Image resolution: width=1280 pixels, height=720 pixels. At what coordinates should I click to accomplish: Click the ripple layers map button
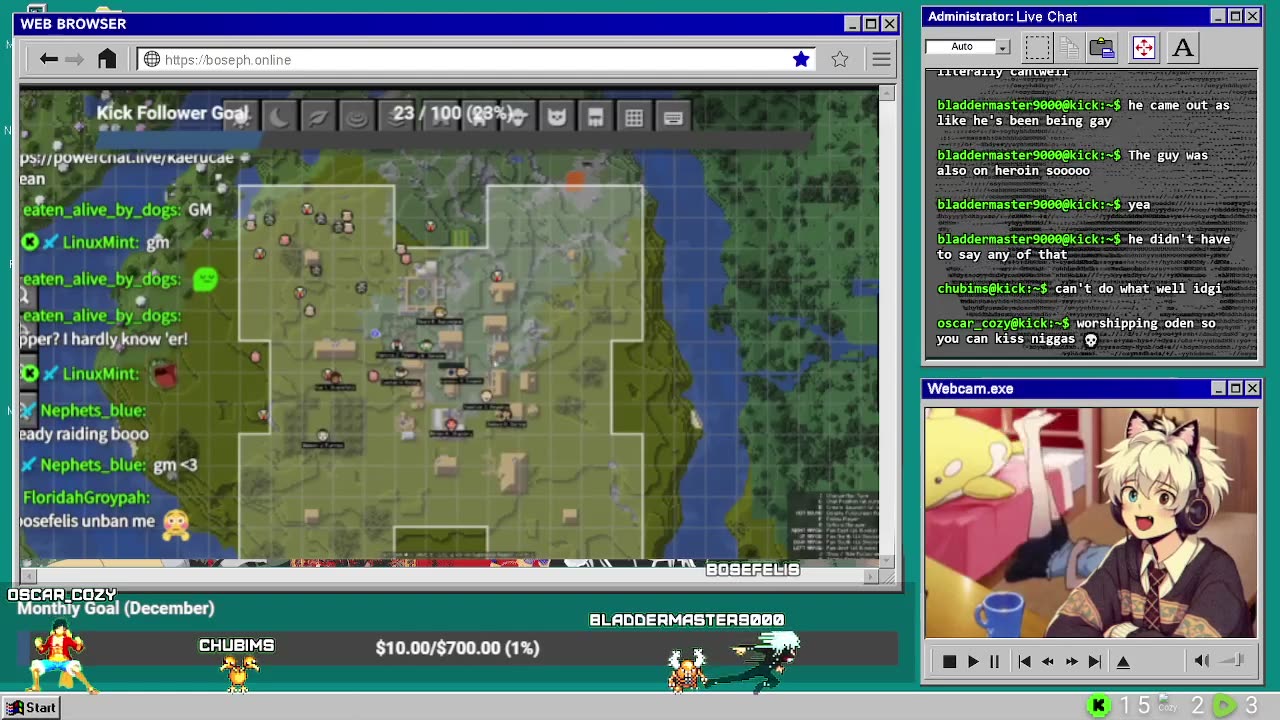pos(356,118)
